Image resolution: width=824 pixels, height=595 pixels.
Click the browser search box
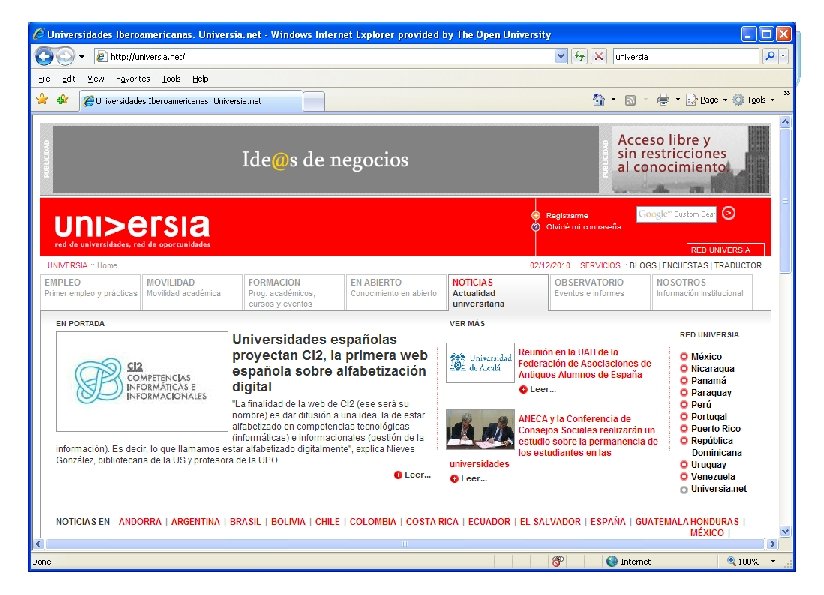pos(686,56)
